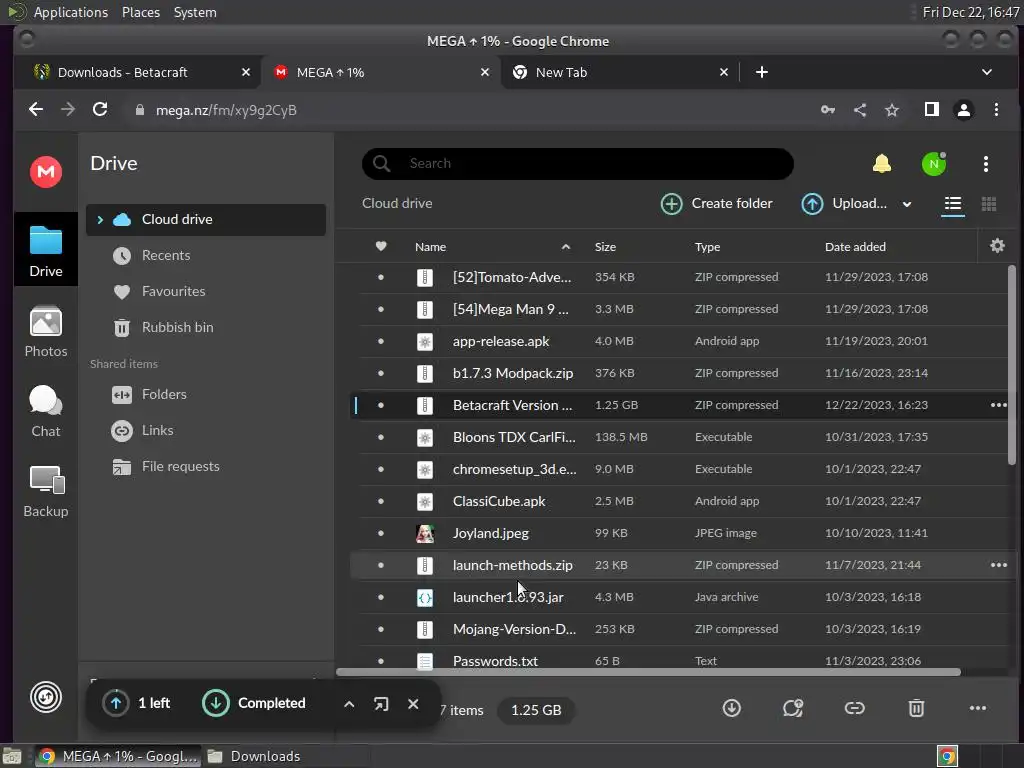Open the saved passwords key icon
Viewport: 1024px width, 768px height.
click(x=827, y=110)
